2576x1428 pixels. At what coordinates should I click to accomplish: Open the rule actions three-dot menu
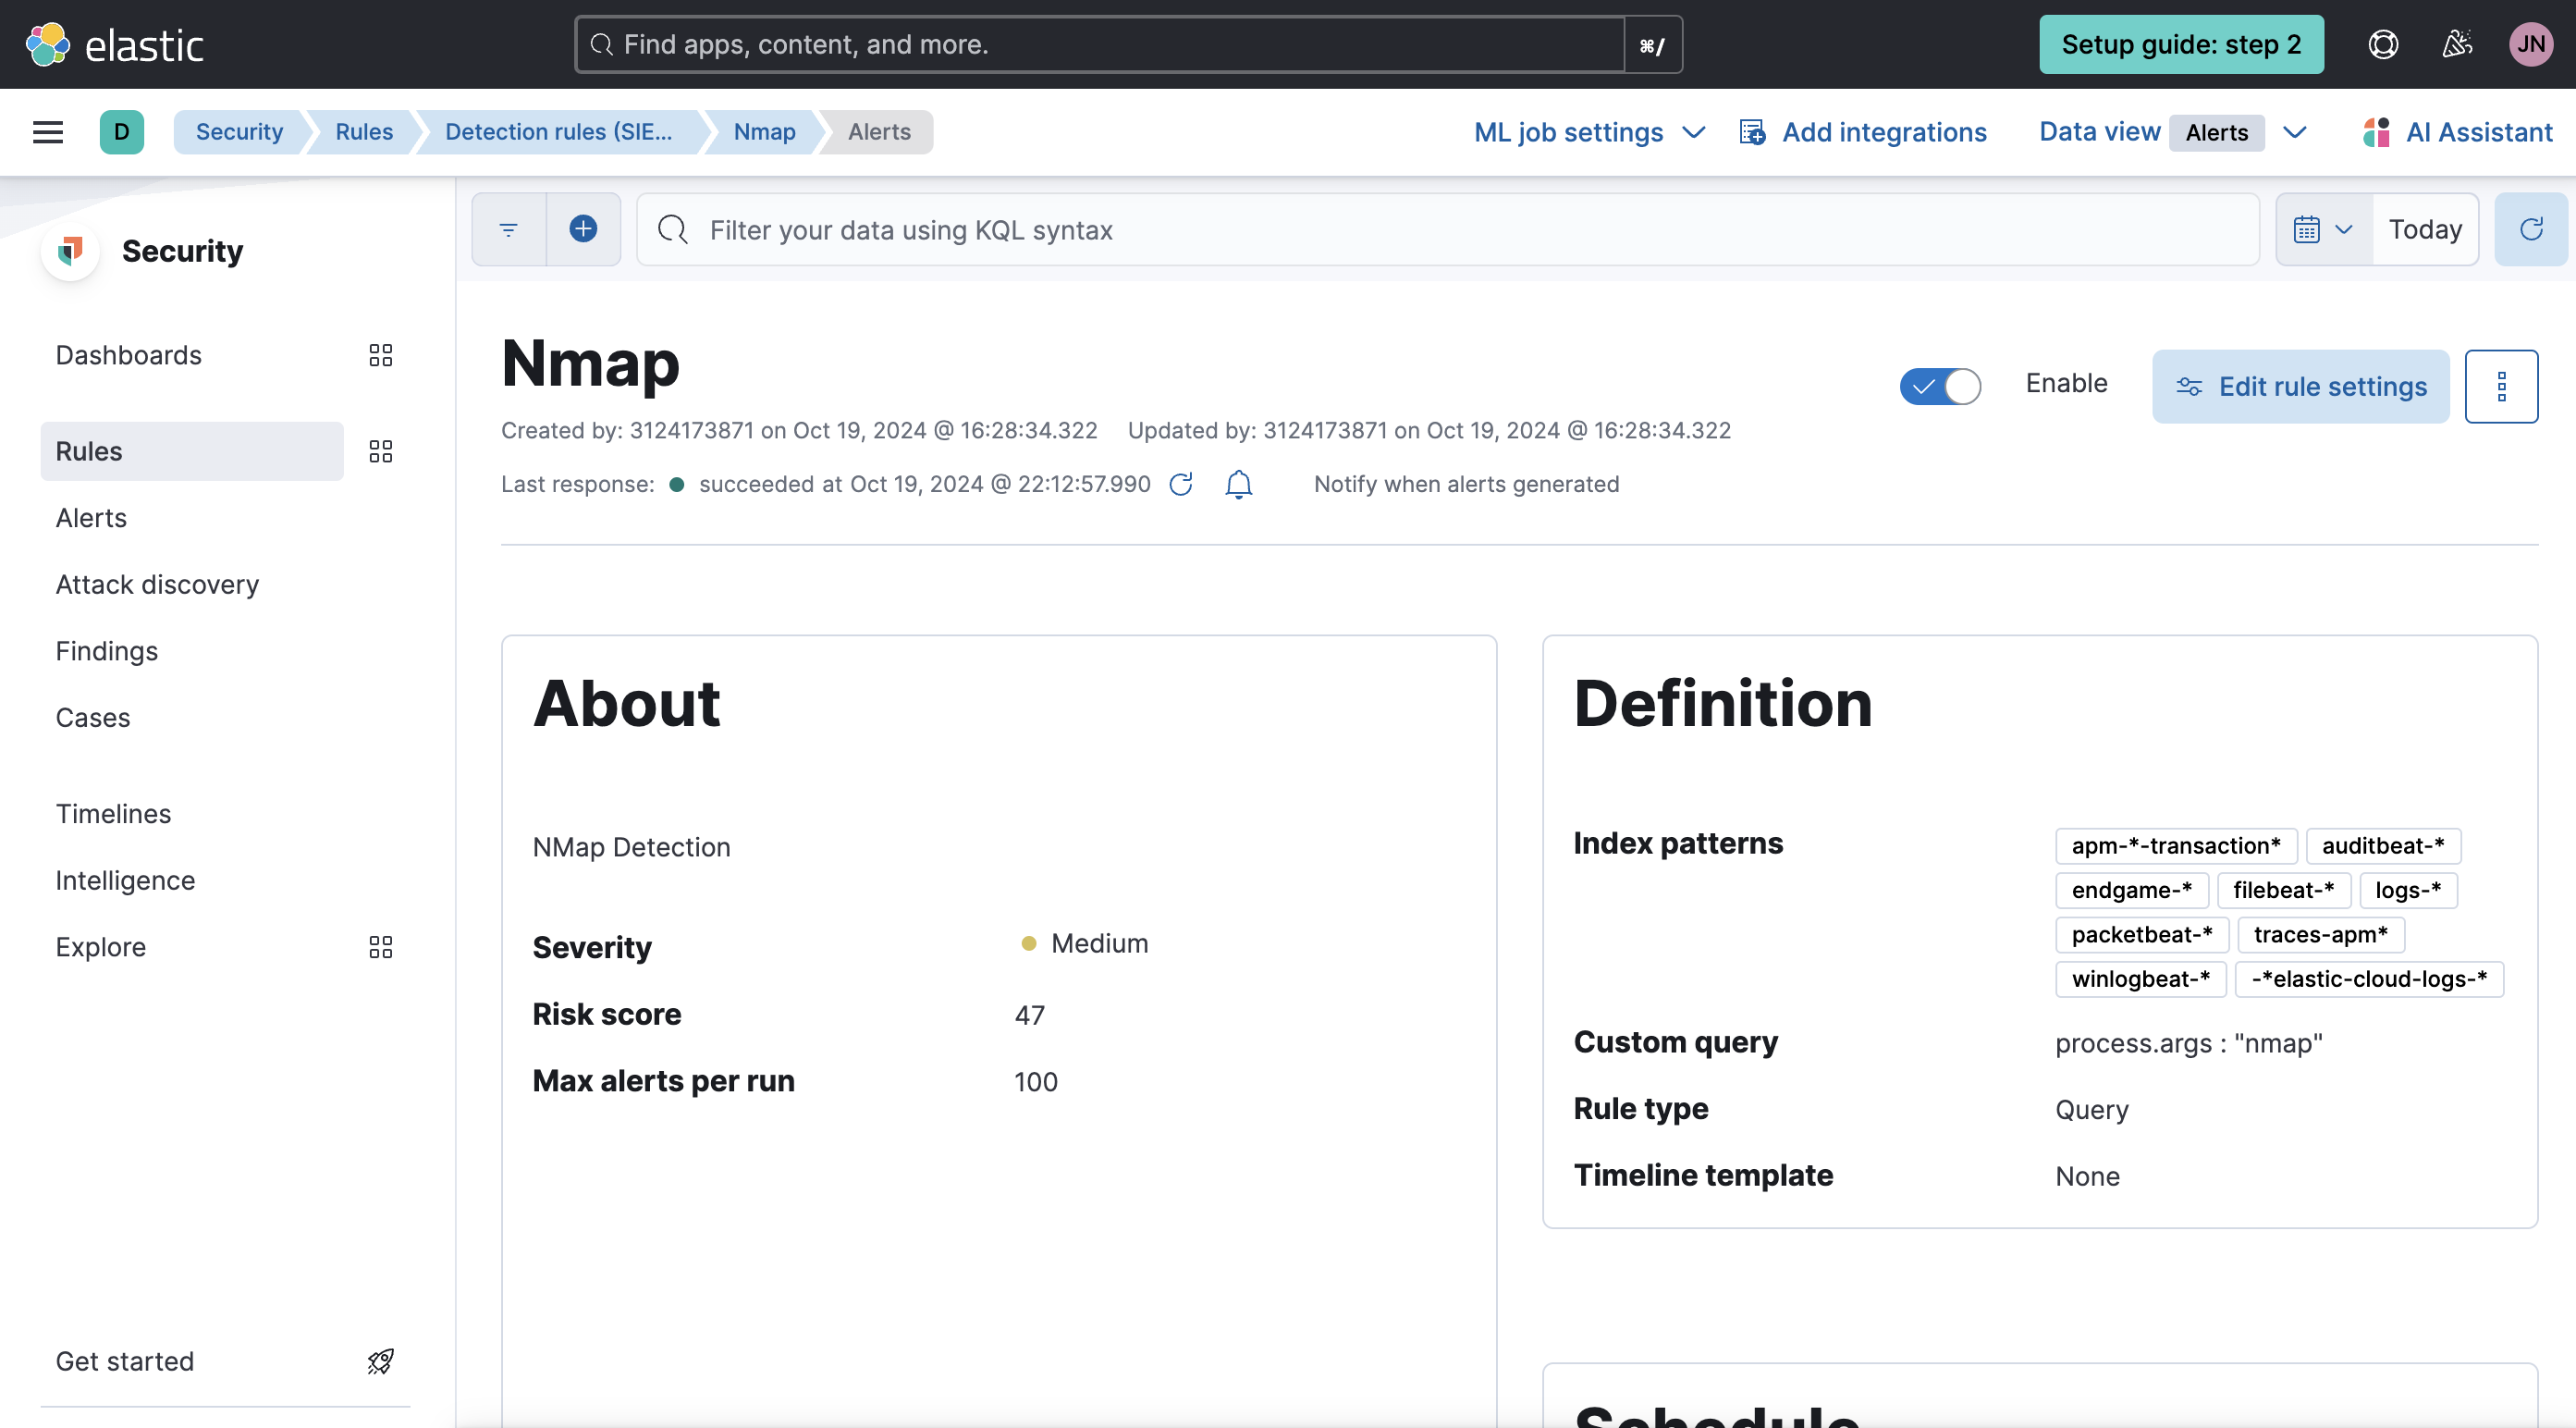[x=2501, y=386]
